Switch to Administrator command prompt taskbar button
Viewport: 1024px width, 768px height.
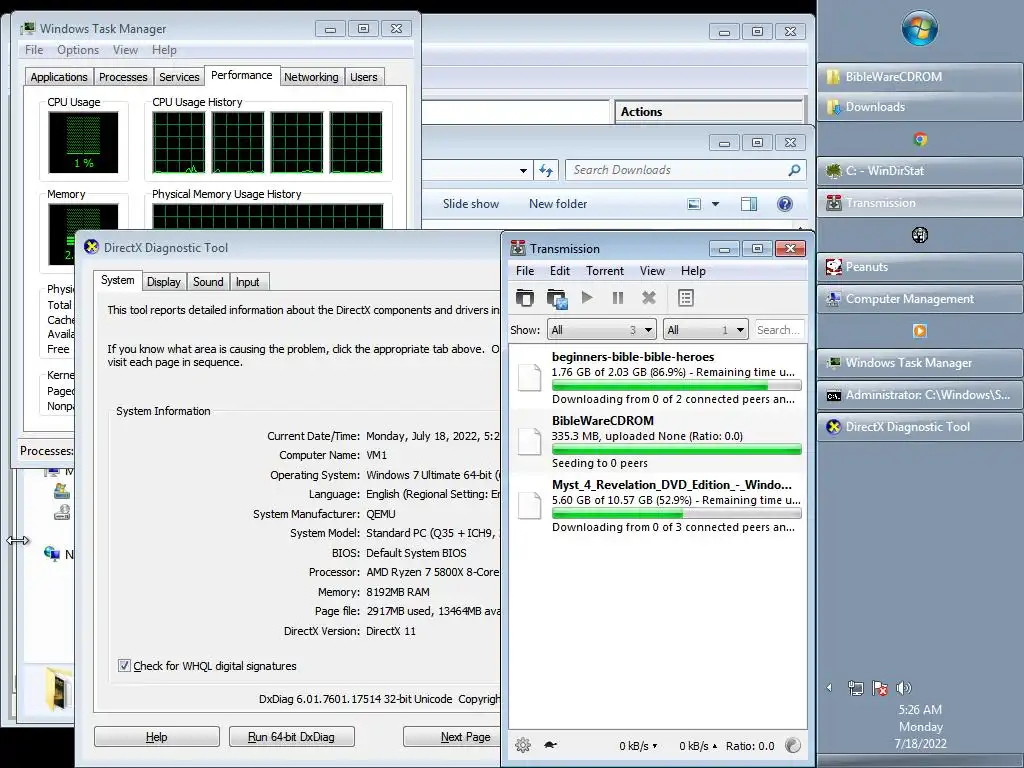click(920, 394)
